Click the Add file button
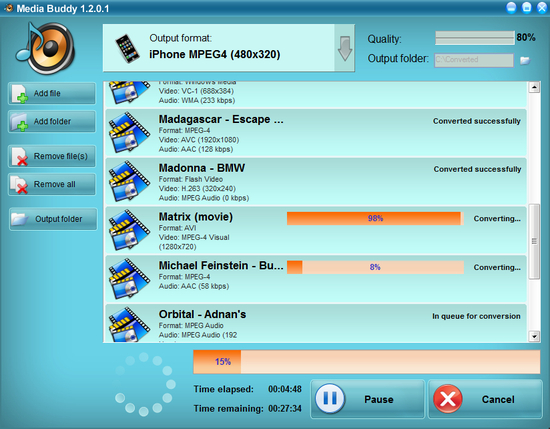This screenshot has height=429, width=550. click(x=52, y=93)
